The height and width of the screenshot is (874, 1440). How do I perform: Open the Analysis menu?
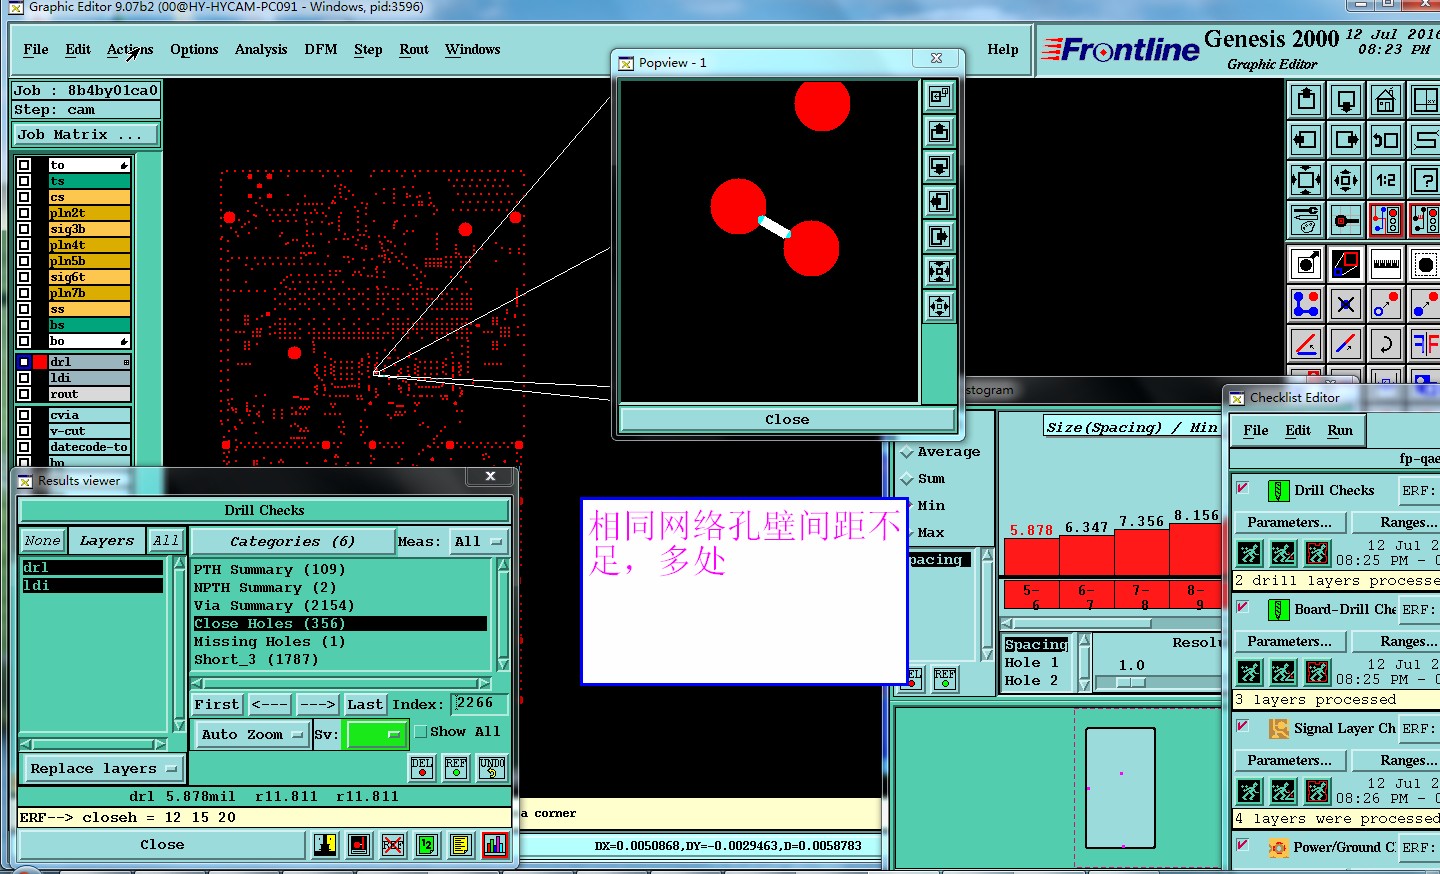click(261, 49)
